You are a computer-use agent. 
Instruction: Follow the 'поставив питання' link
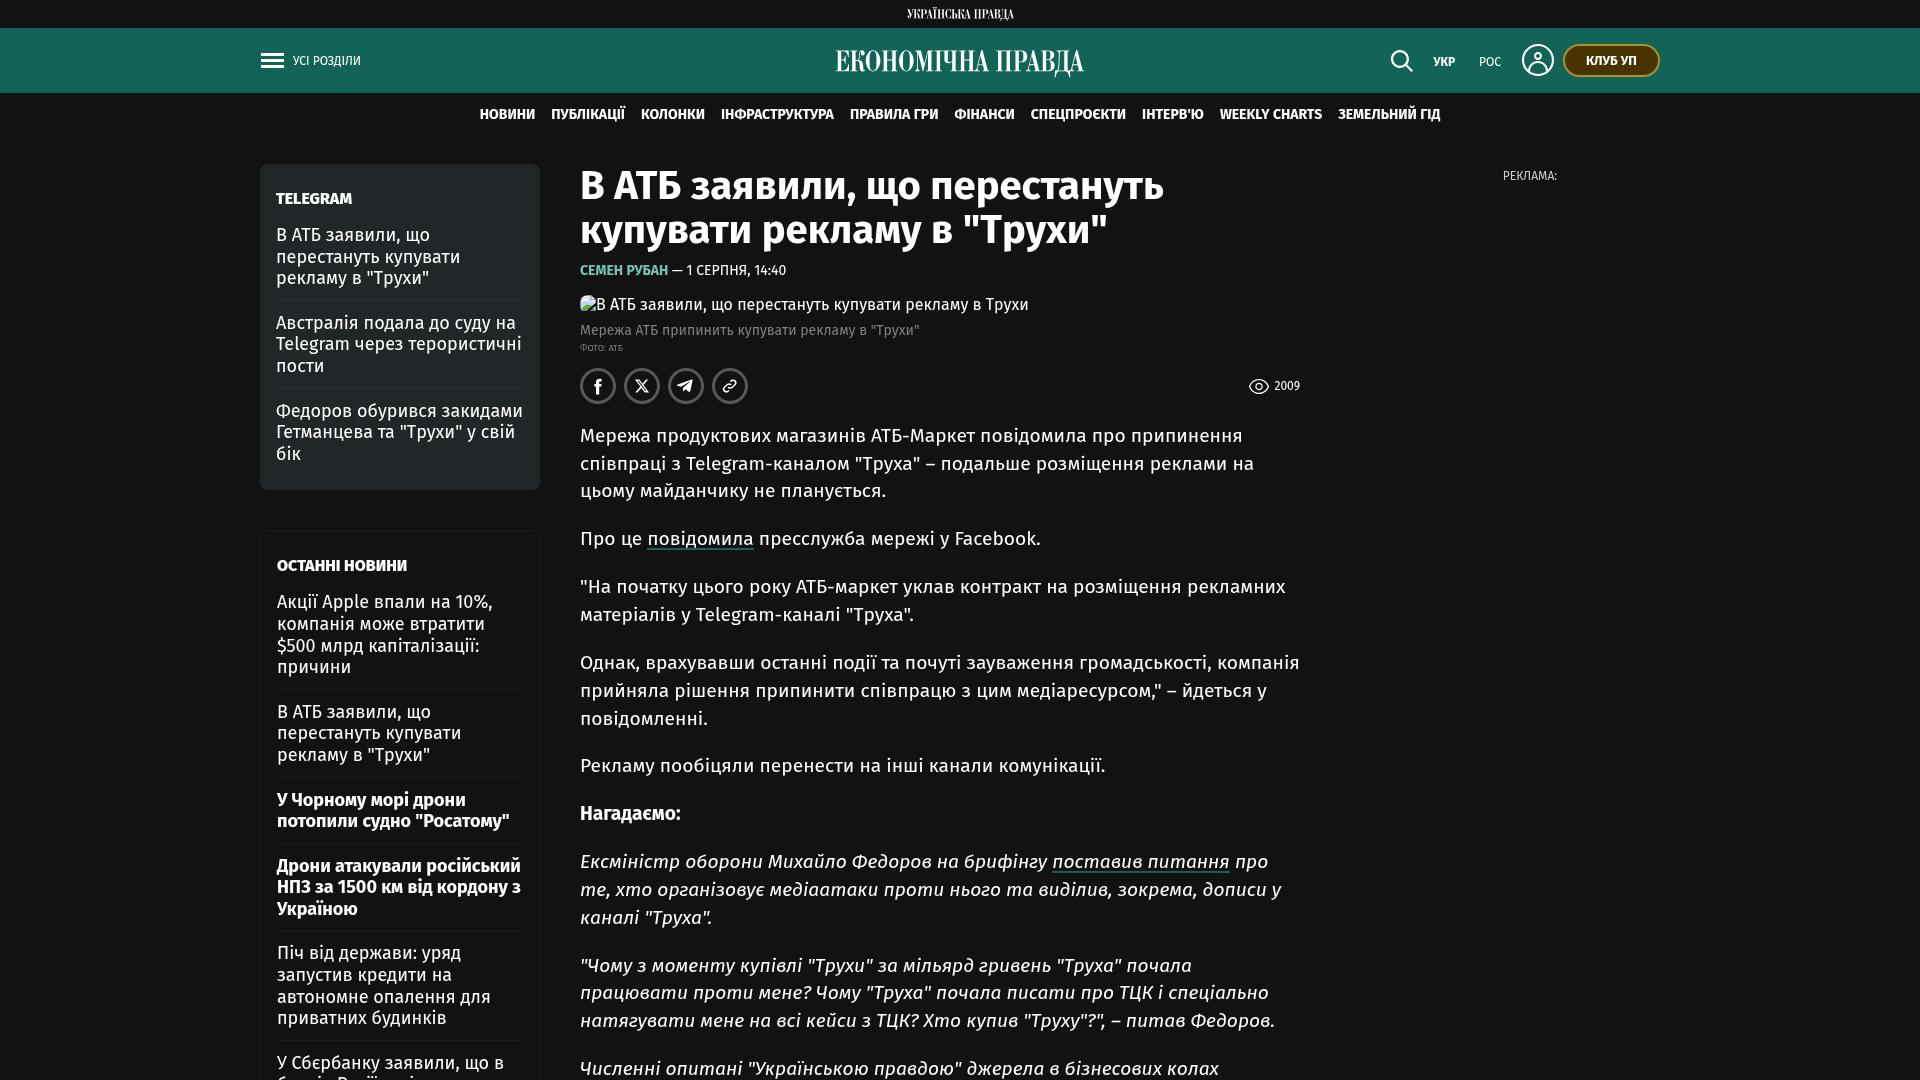pyautogui.click(x=1141, y=862)
